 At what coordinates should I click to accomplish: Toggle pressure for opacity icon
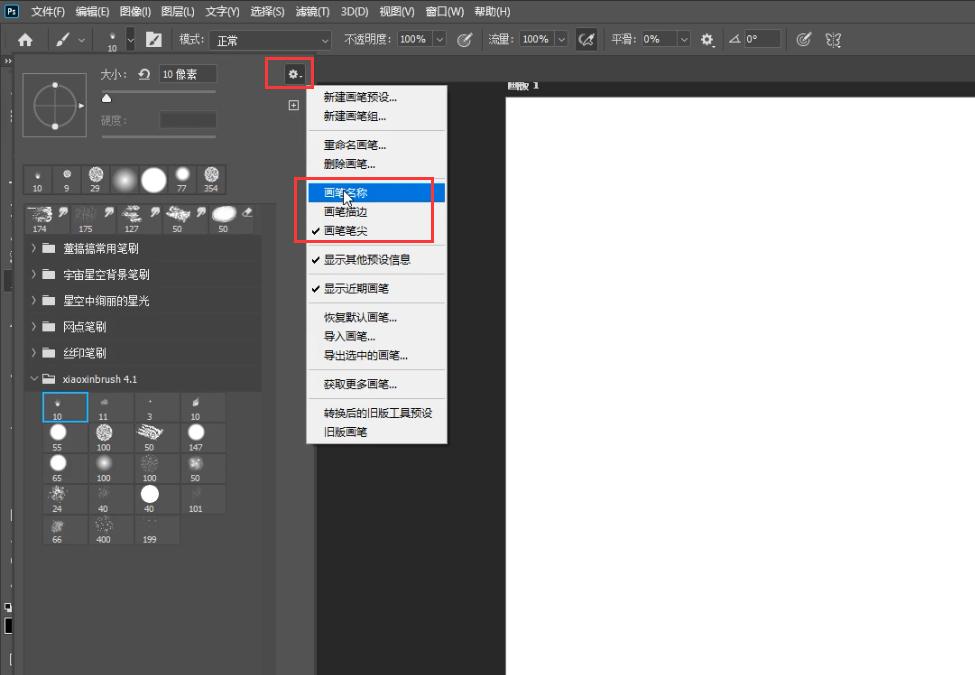point(464,39)
